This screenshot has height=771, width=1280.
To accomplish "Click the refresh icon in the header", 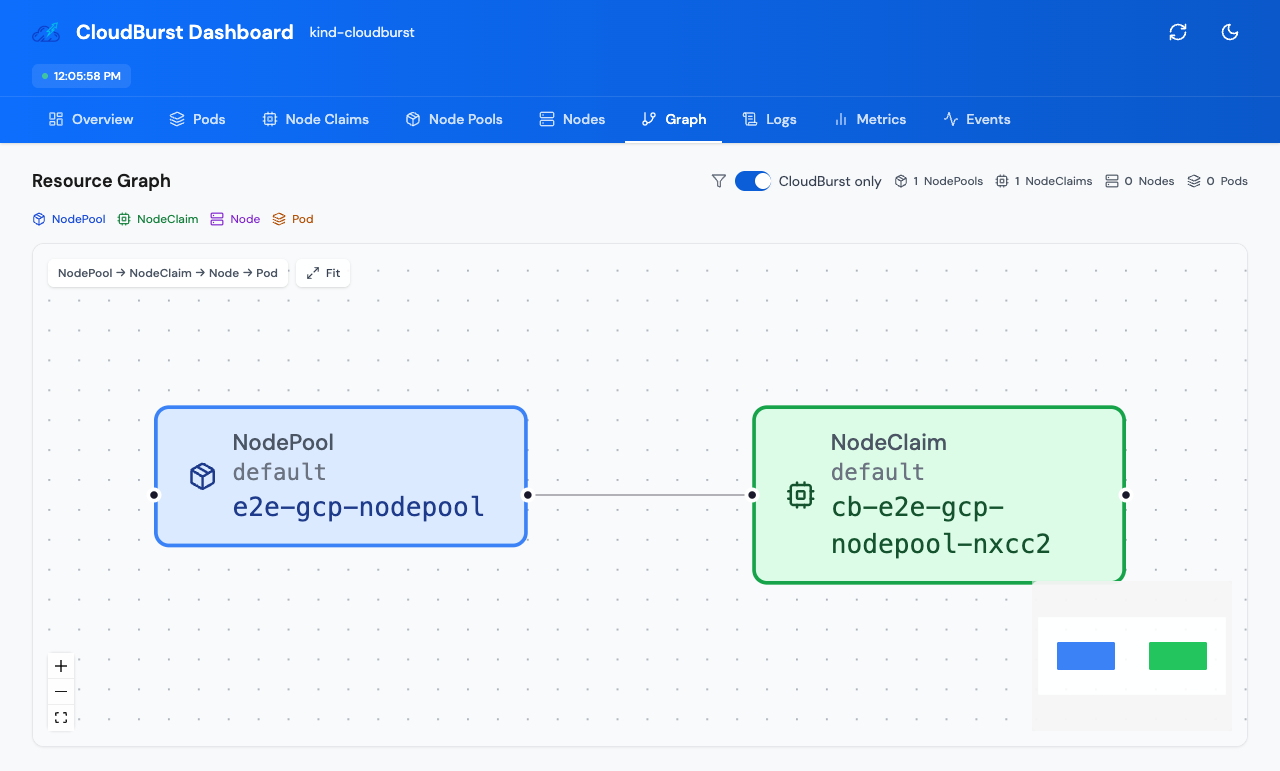I will click(1178, 32).
